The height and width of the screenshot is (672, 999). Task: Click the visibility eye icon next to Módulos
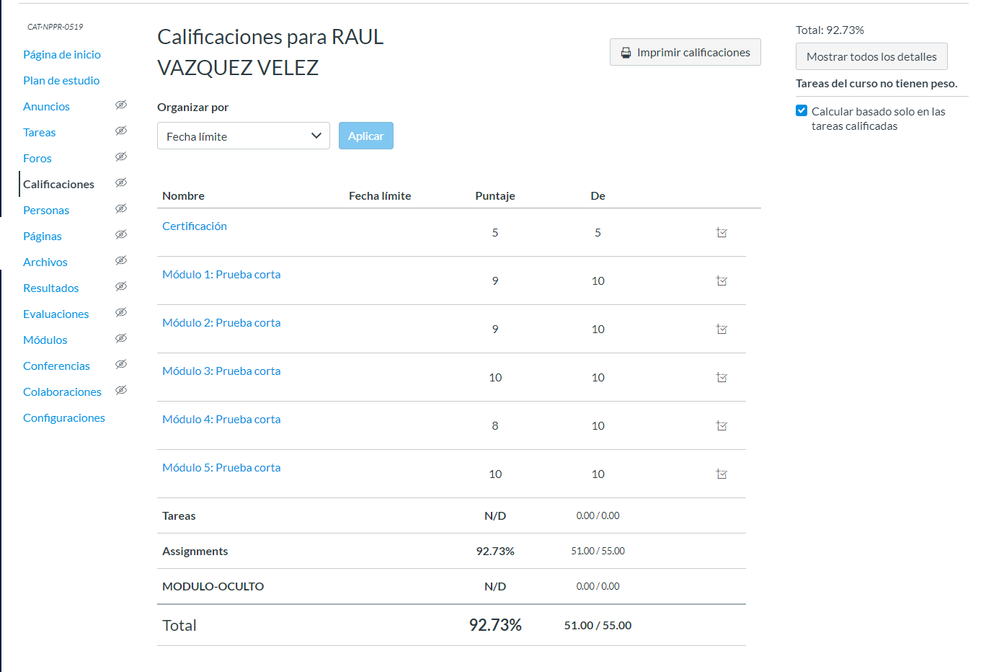pos(121,339)
